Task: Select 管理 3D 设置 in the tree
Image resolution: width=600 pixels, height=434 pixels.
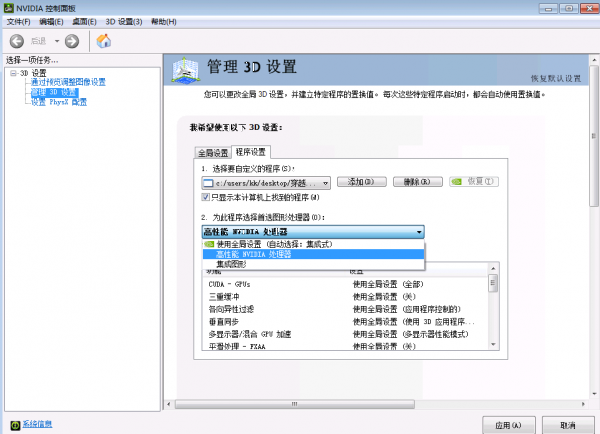Action: point(54,92)
